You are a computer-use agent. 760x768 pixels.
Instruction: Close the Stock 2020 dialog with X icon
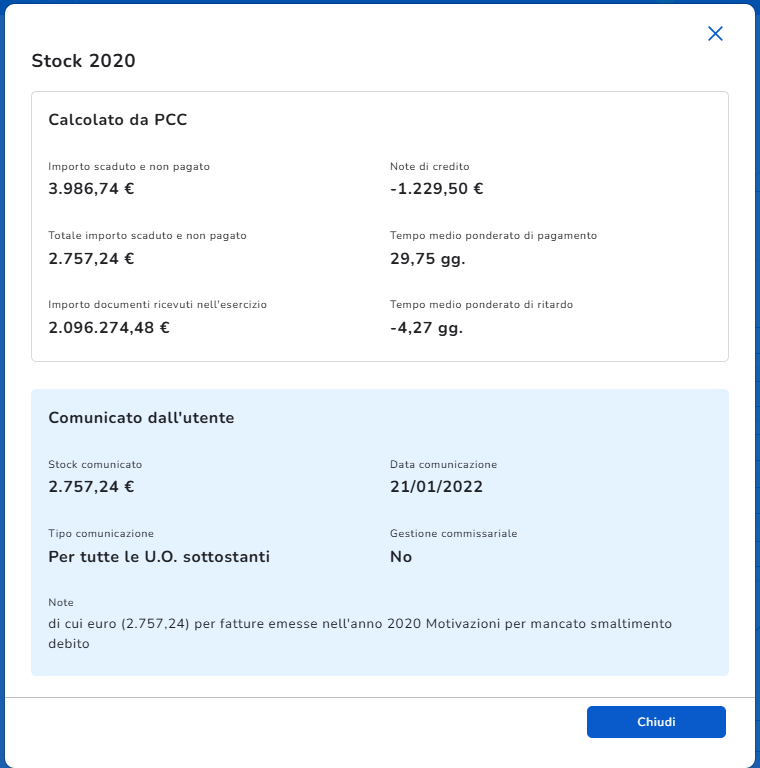tap(715, 34)
